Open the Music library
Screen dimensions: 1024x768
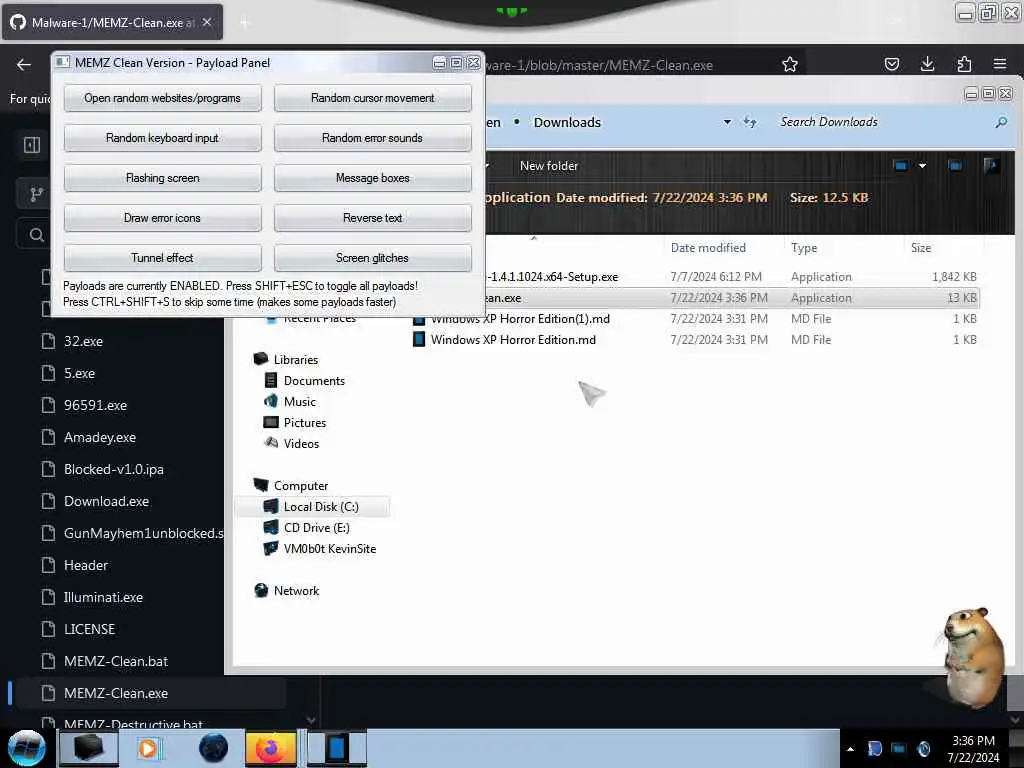(299, 402)
